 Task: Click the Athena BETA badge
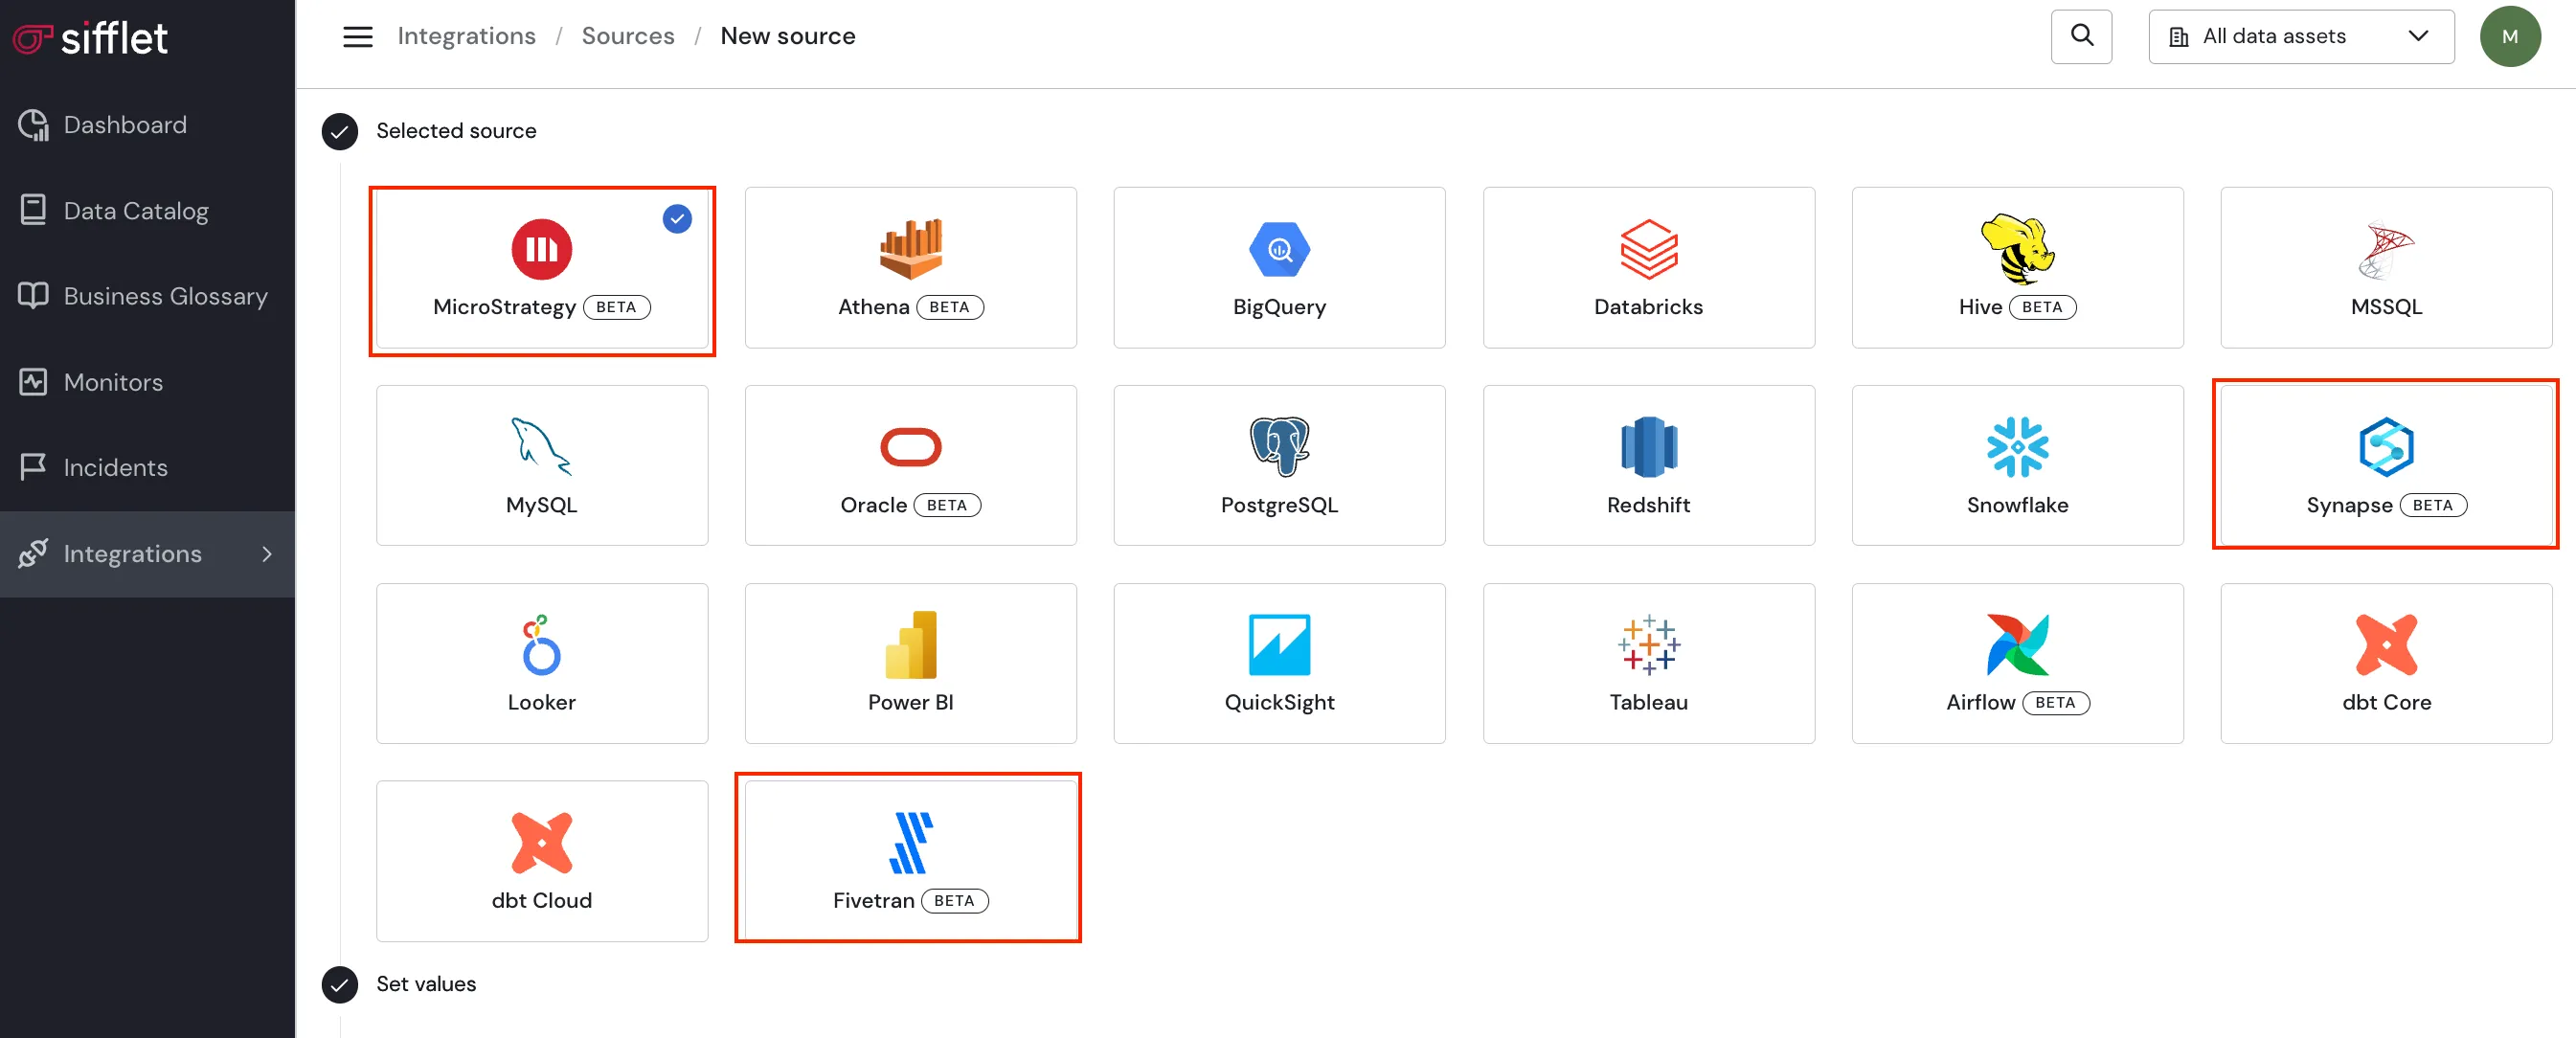949,307
